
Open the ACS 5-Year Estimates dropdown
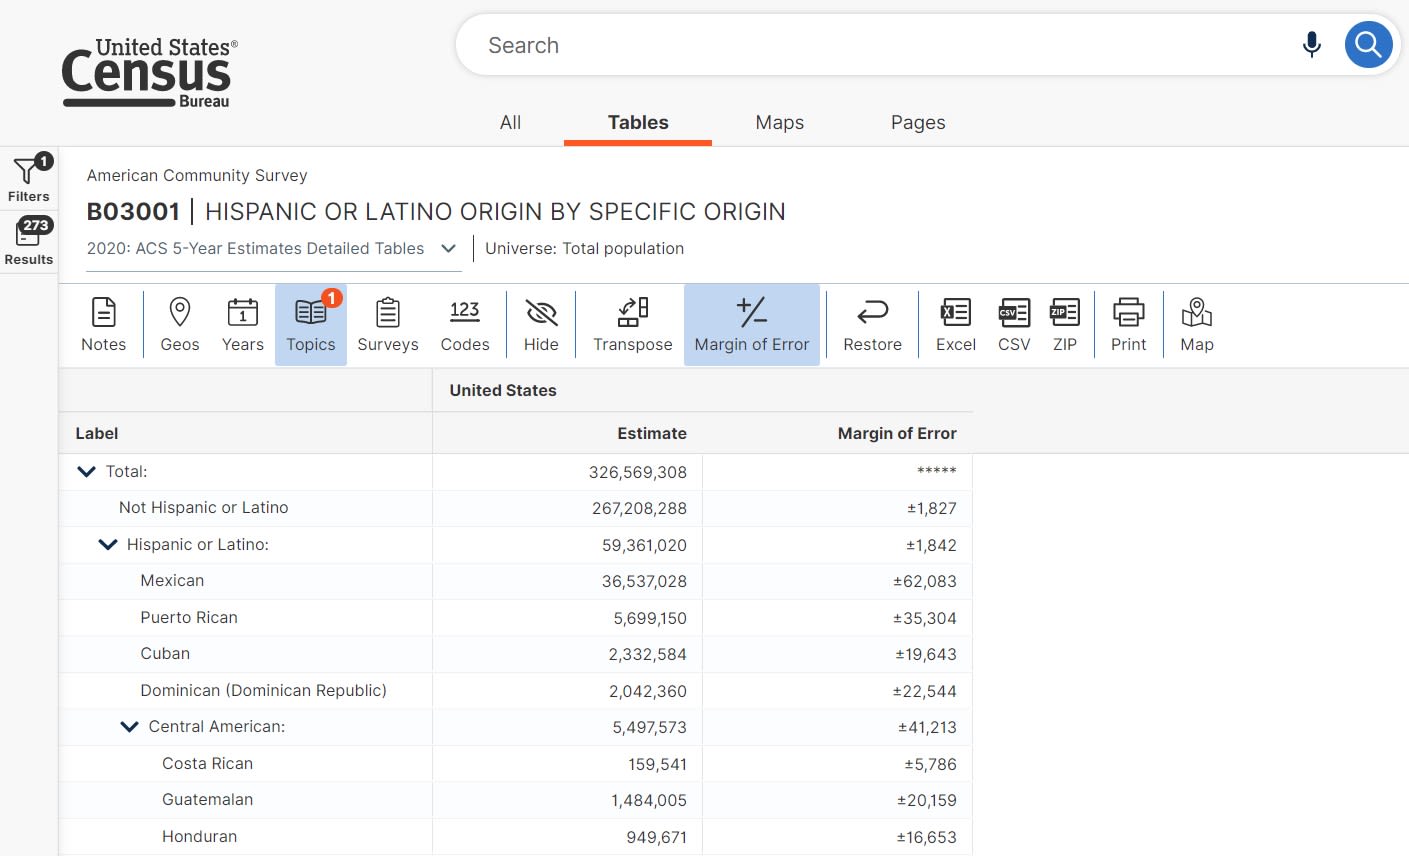pos(448,248)
